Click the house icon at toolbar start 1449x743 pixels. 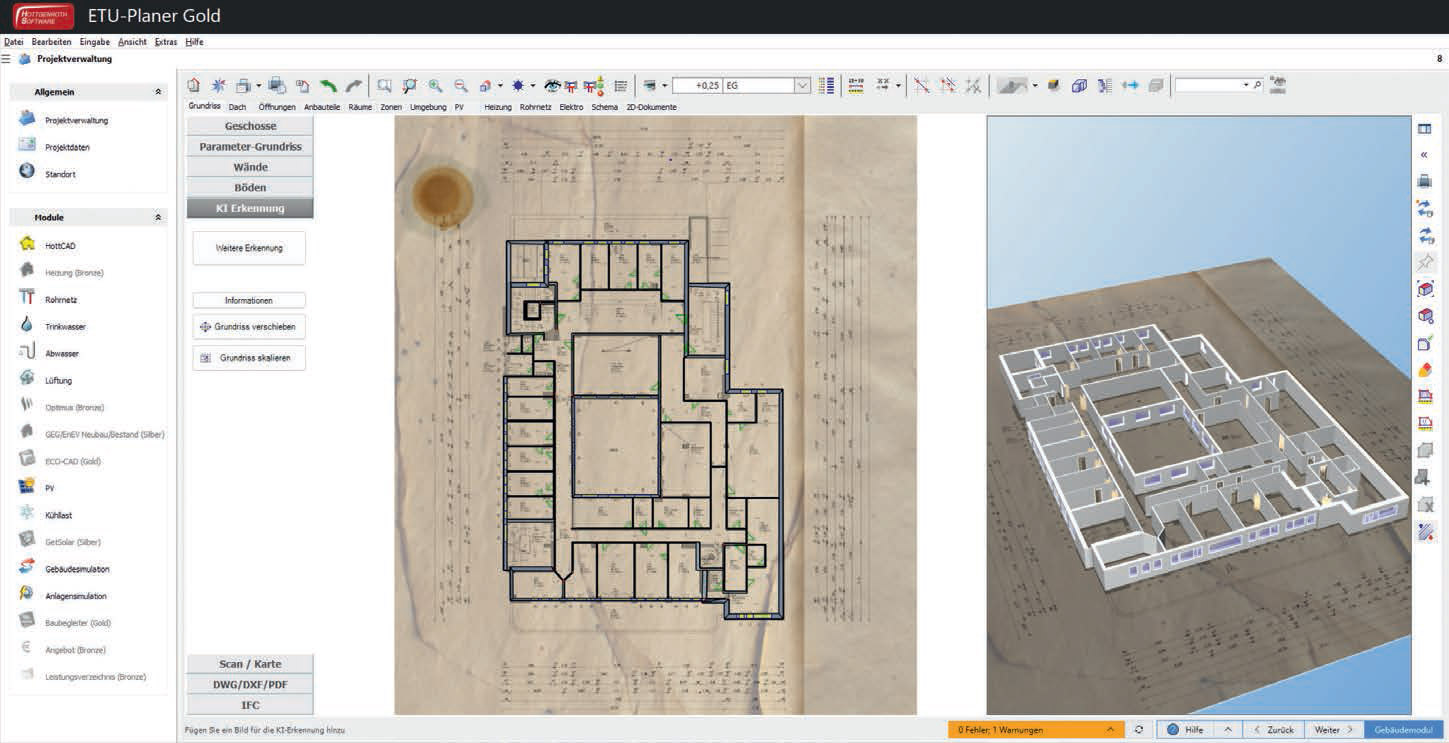194,86
